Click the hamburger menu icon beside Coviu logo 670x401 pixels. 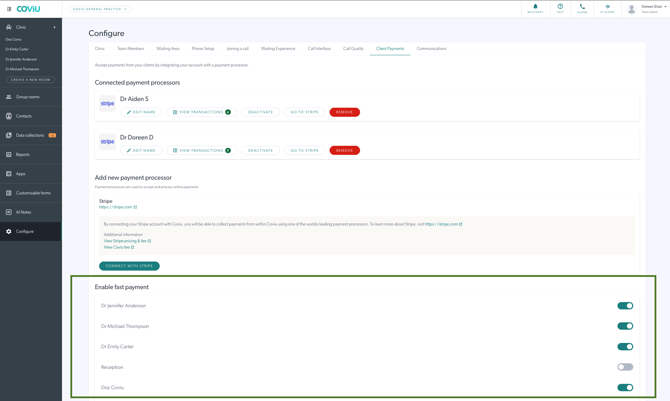[x=9, y=9]
